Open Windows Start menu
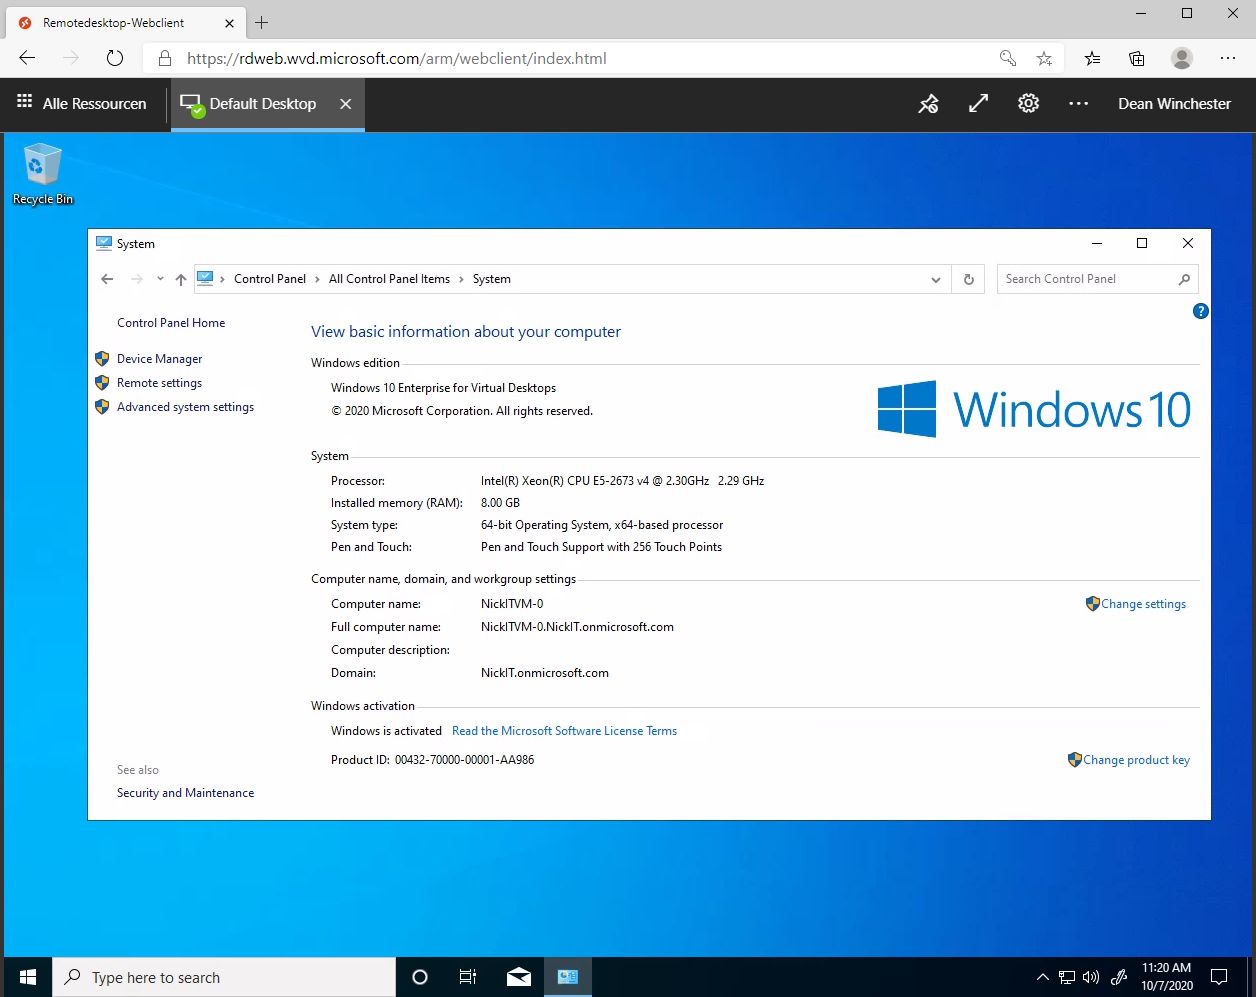 [27, 977]
